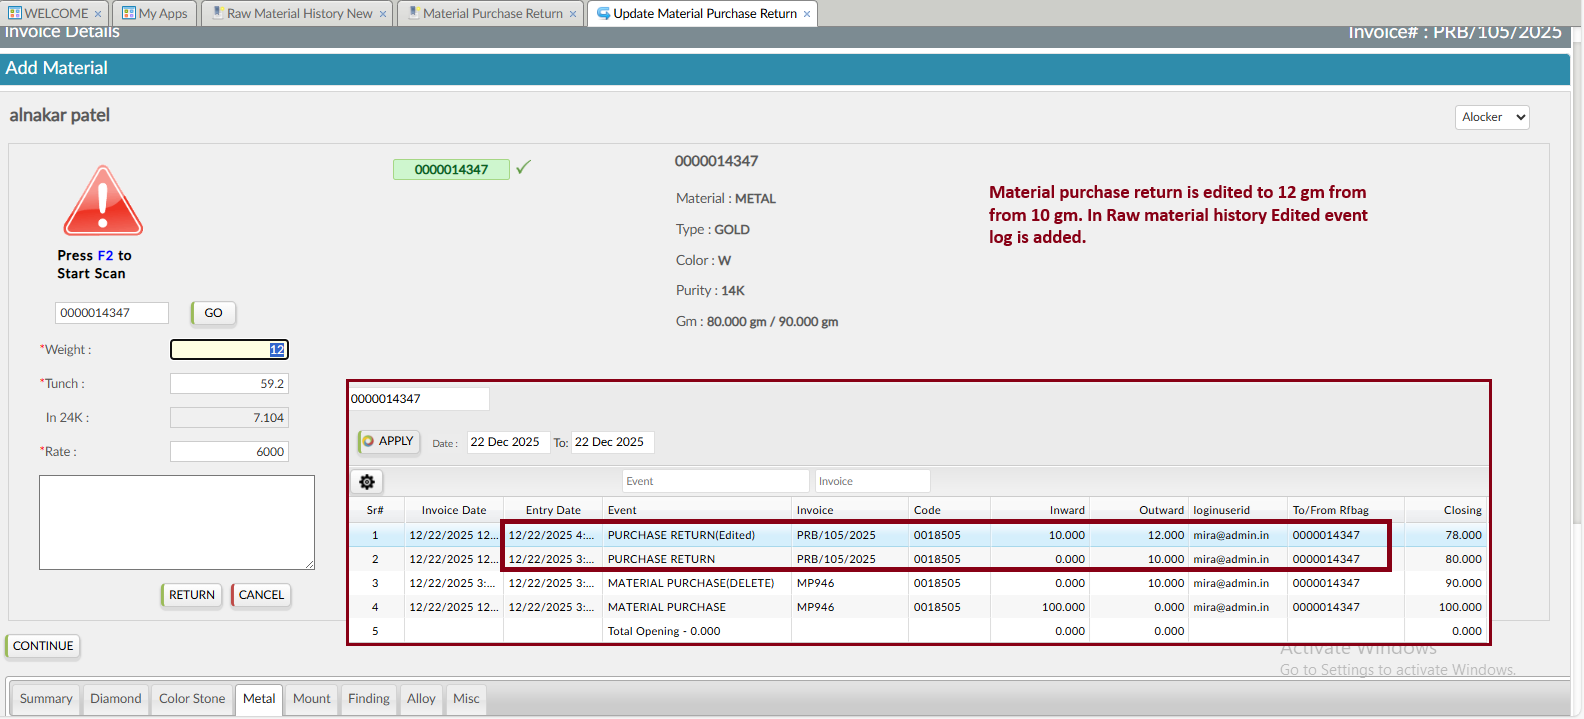Click APPLY to filter the history
Image resolution: width=1584 pixels, height=719 pixels.
coord(388,441)
